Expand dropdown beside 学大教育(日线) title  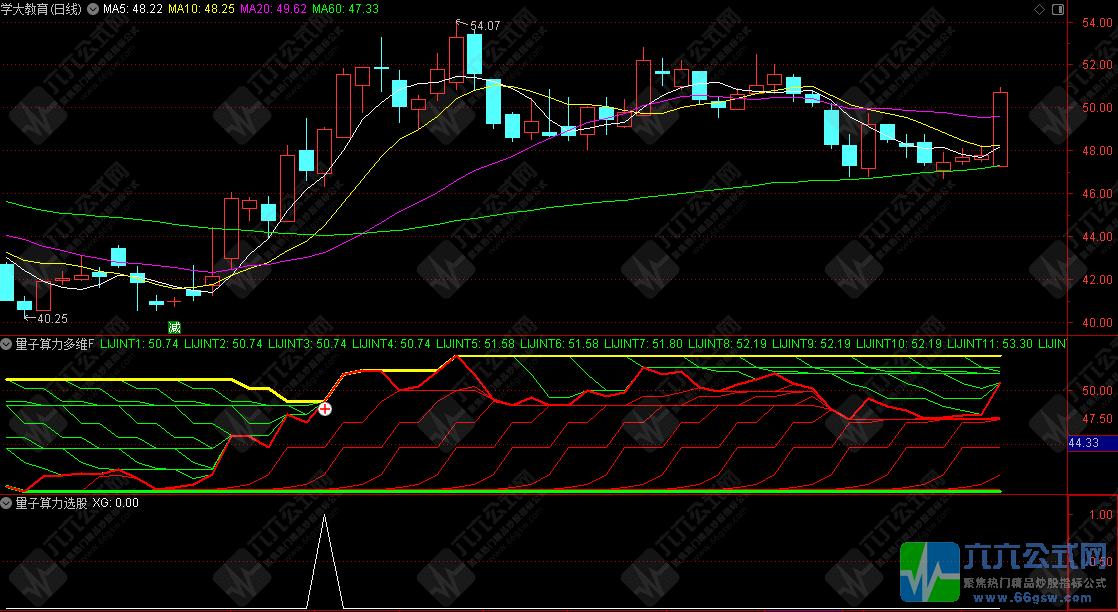coord(94,9)
